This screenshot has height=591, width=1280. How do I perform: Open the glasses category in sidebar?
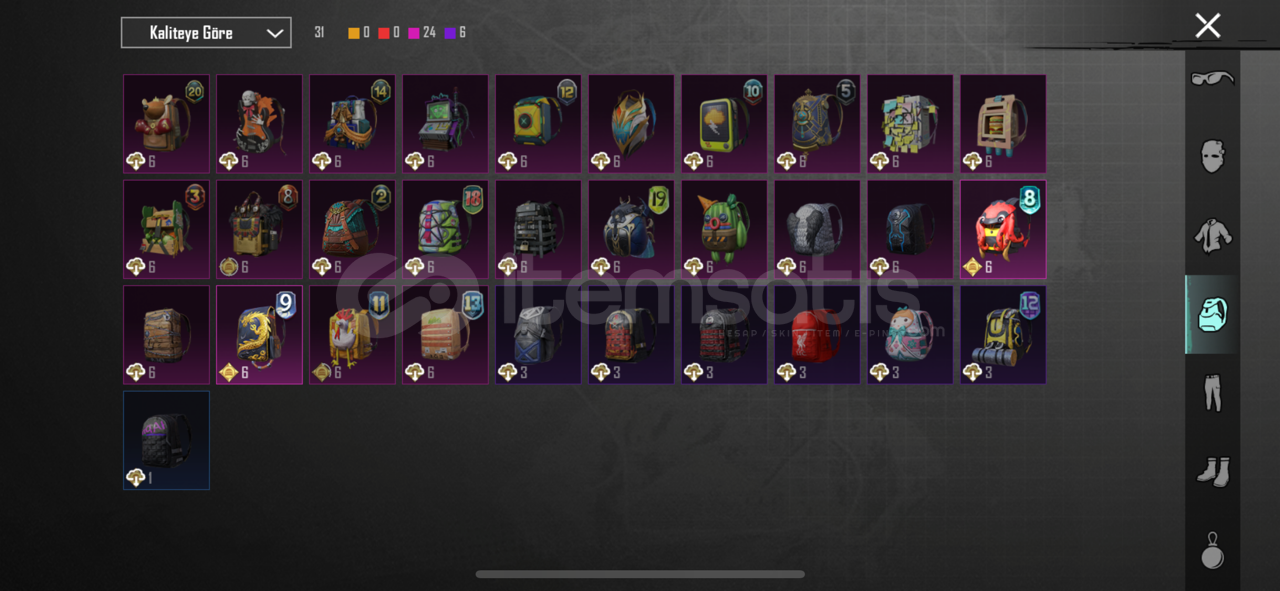click(1212, 78)
